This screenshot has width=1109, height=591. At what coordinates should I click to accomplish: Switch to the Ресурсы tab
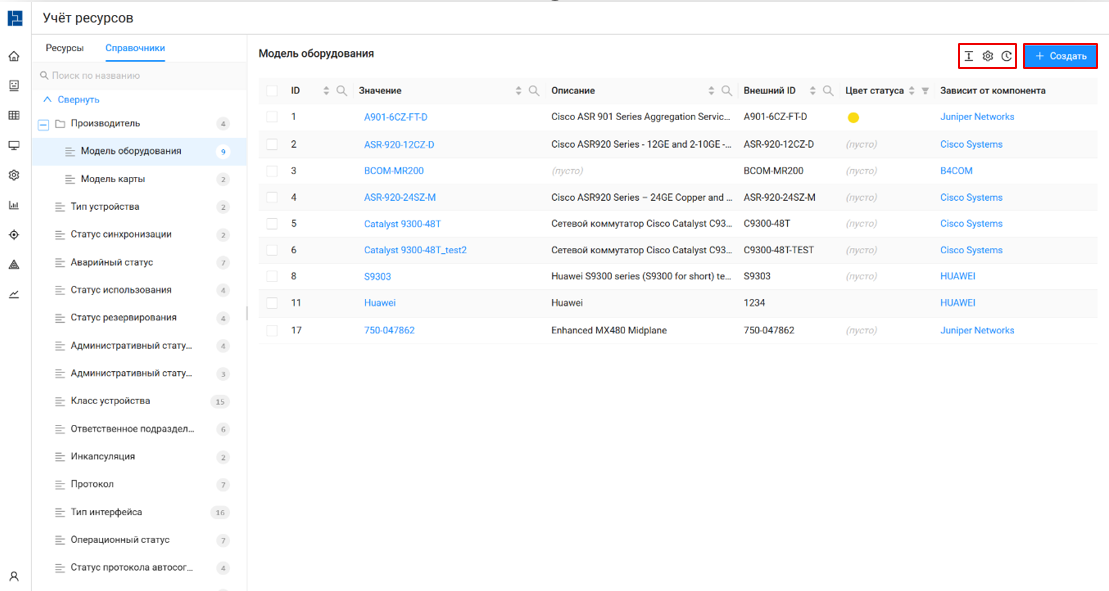point(64,48)
